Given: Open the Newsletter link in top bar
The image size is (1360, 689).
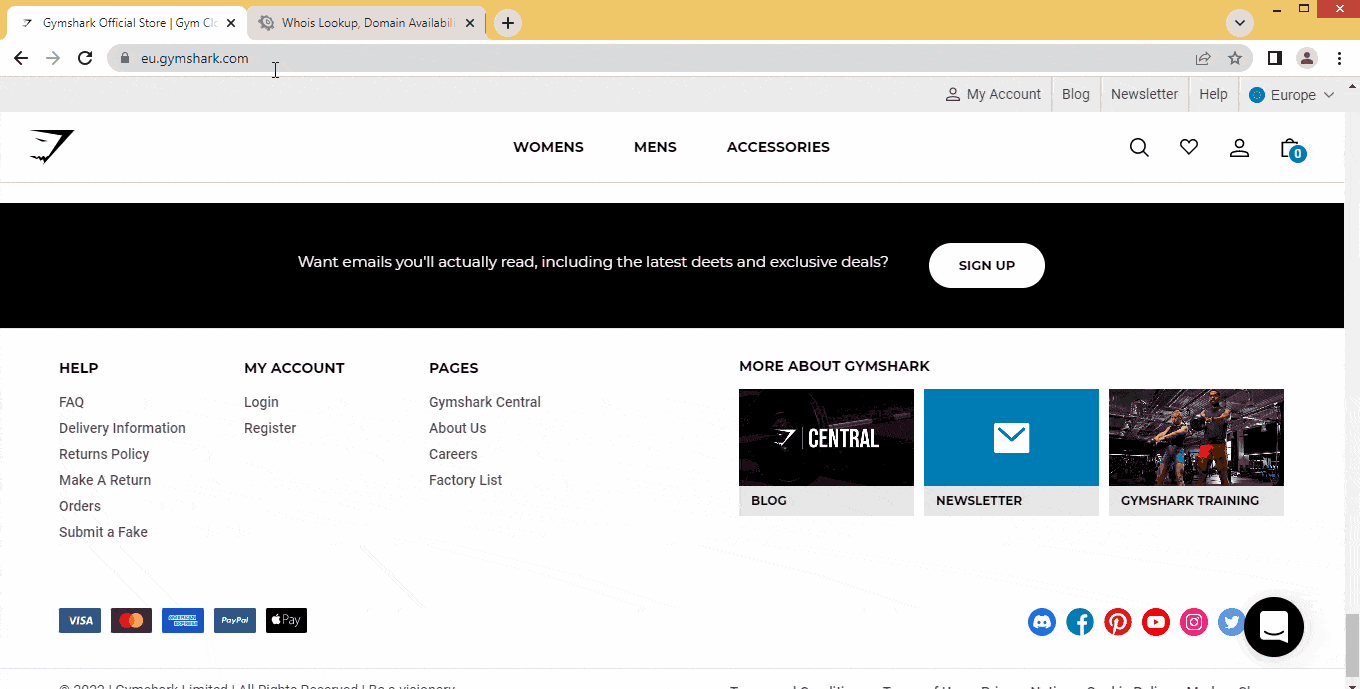Looking at the screenshot, I should (1144, 94).
